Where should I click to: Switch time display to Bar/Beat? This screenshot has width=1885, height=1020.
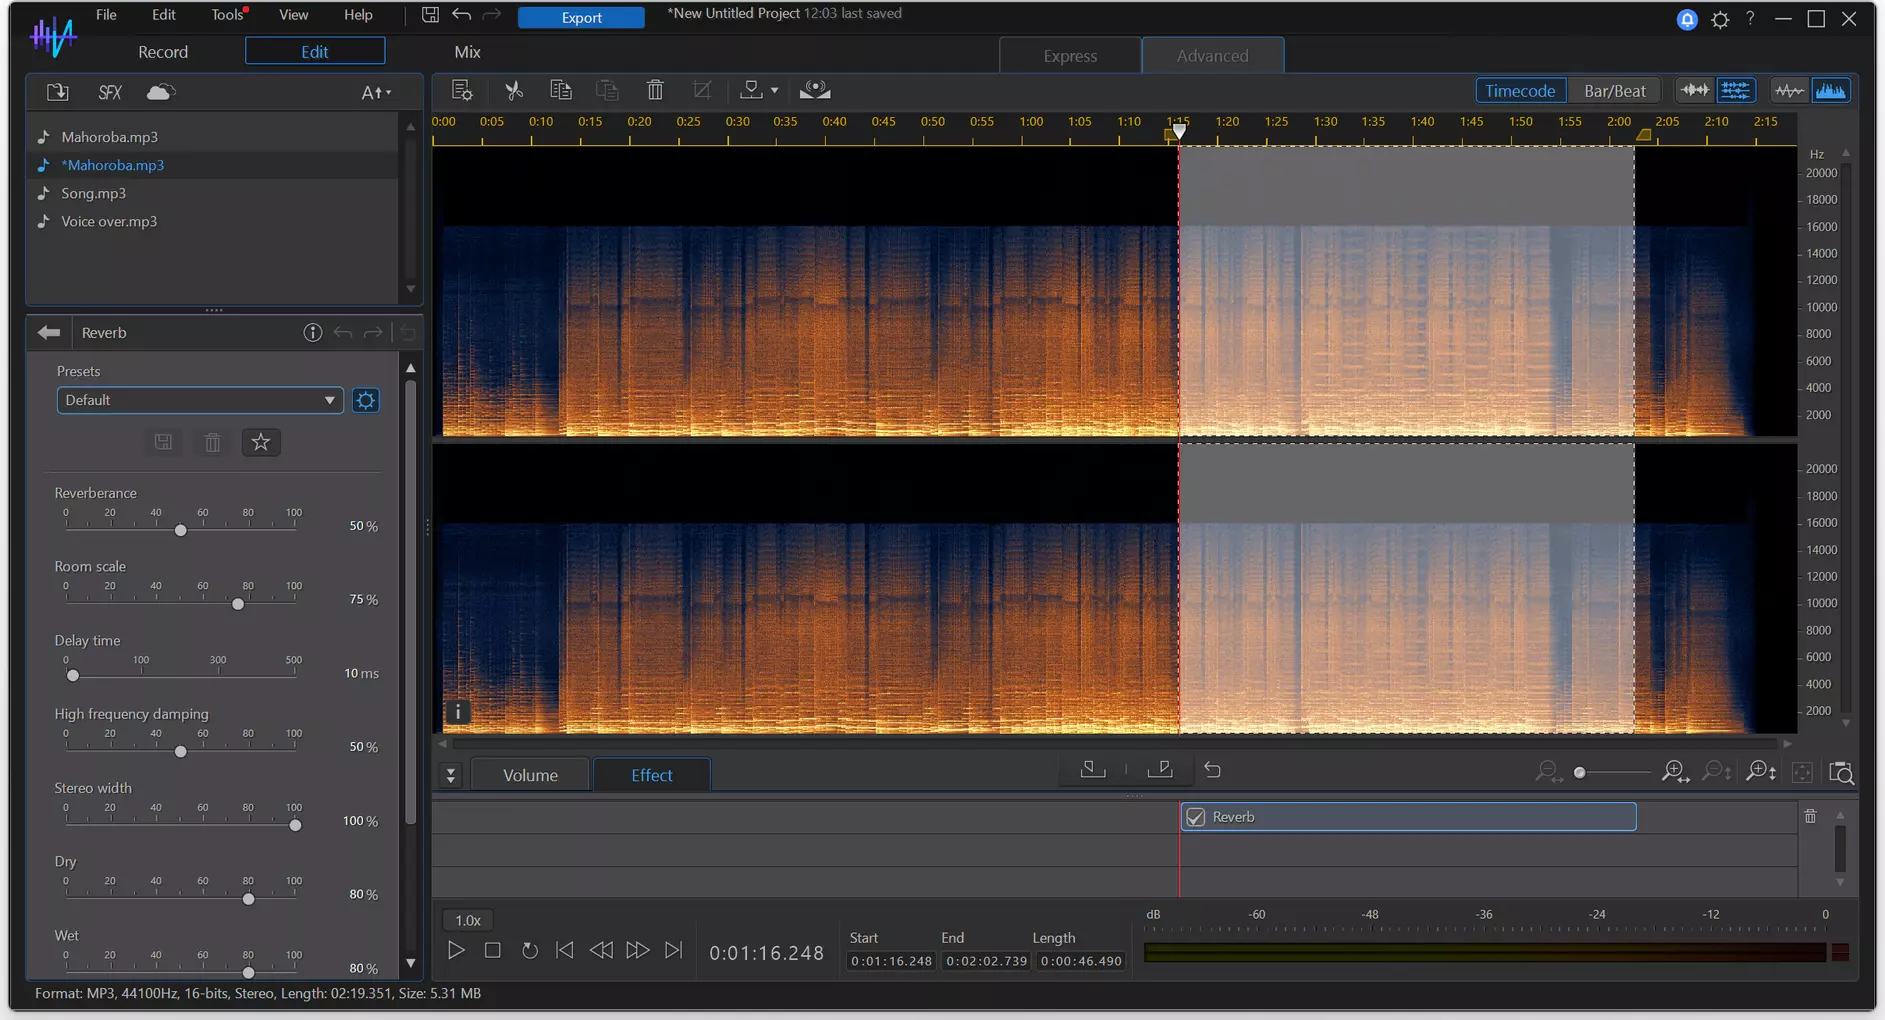click(1614, 90)
